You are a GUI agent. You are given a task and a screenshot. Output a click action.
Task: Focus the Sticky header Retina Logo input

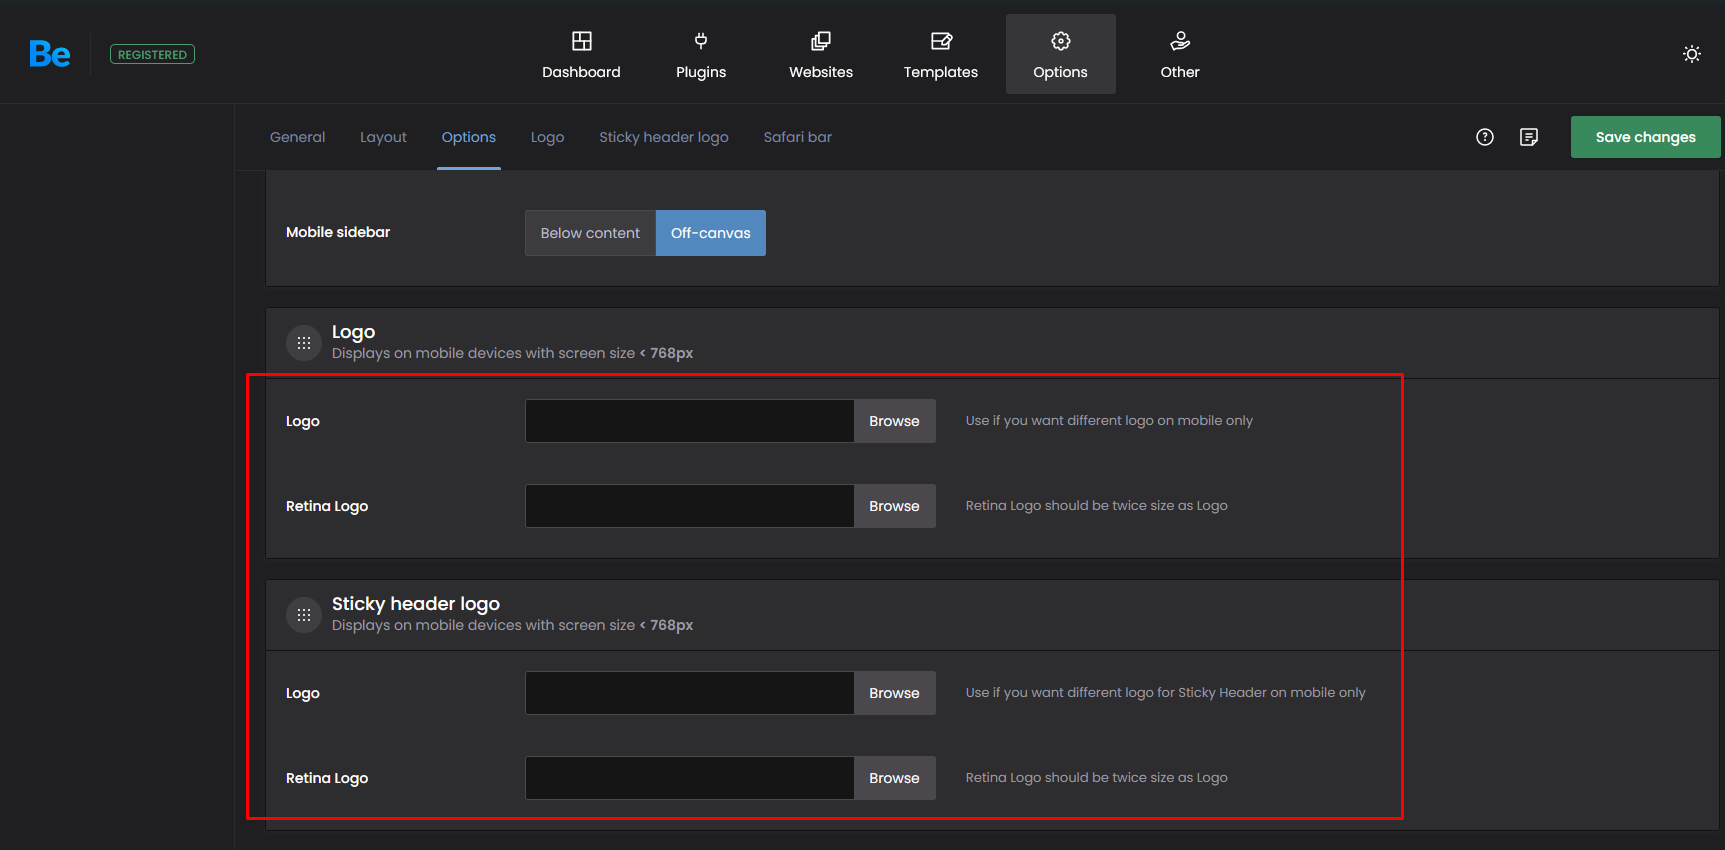[690, 778]
